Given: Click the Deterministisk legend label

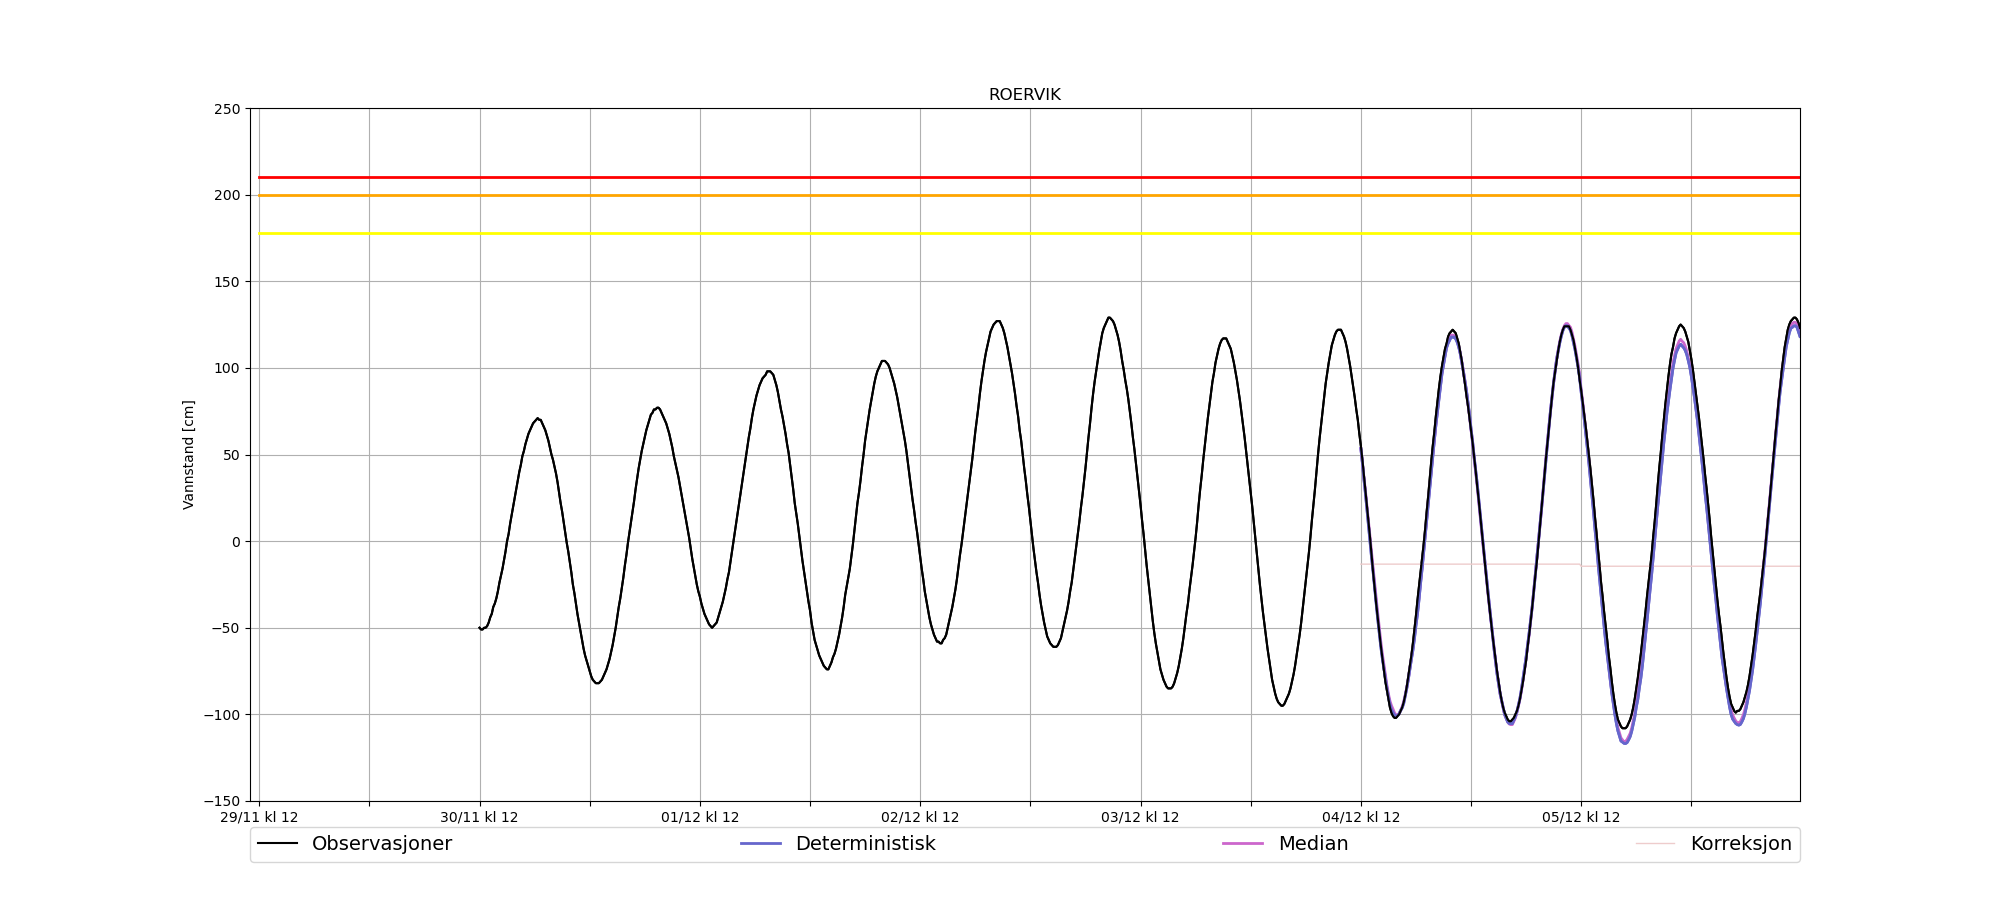Looking at the screenshot, I should (865, 844).
